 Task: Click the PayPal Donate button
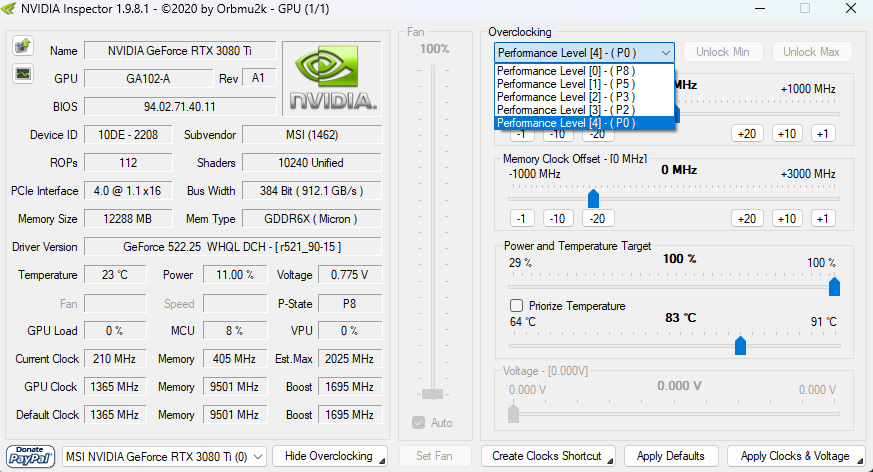coord(31,456)
